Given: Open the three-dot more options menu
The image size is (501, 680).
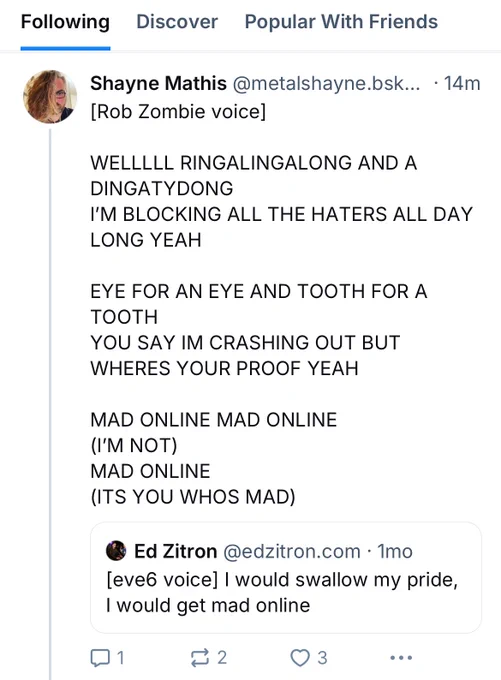Looking at the screenshot, I should [401, 658].
